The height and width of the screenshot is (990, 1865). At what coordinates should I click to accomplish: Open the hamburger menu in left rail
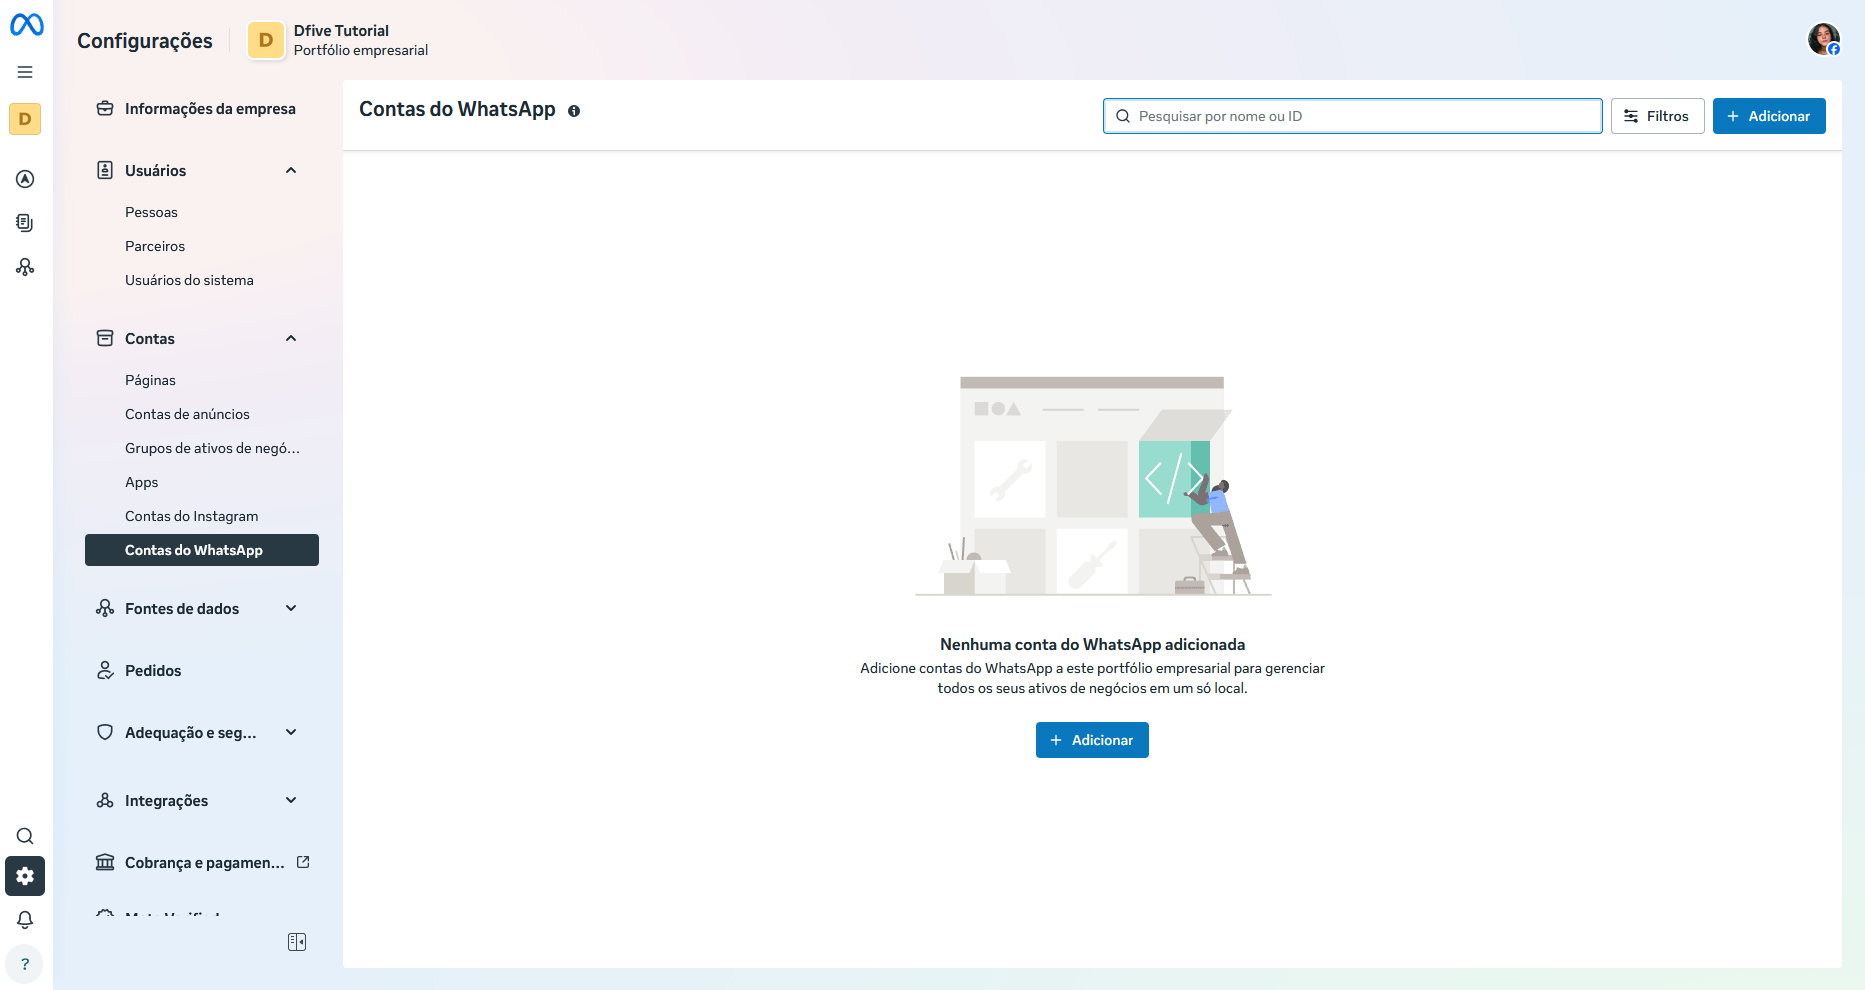click(25, 72)
